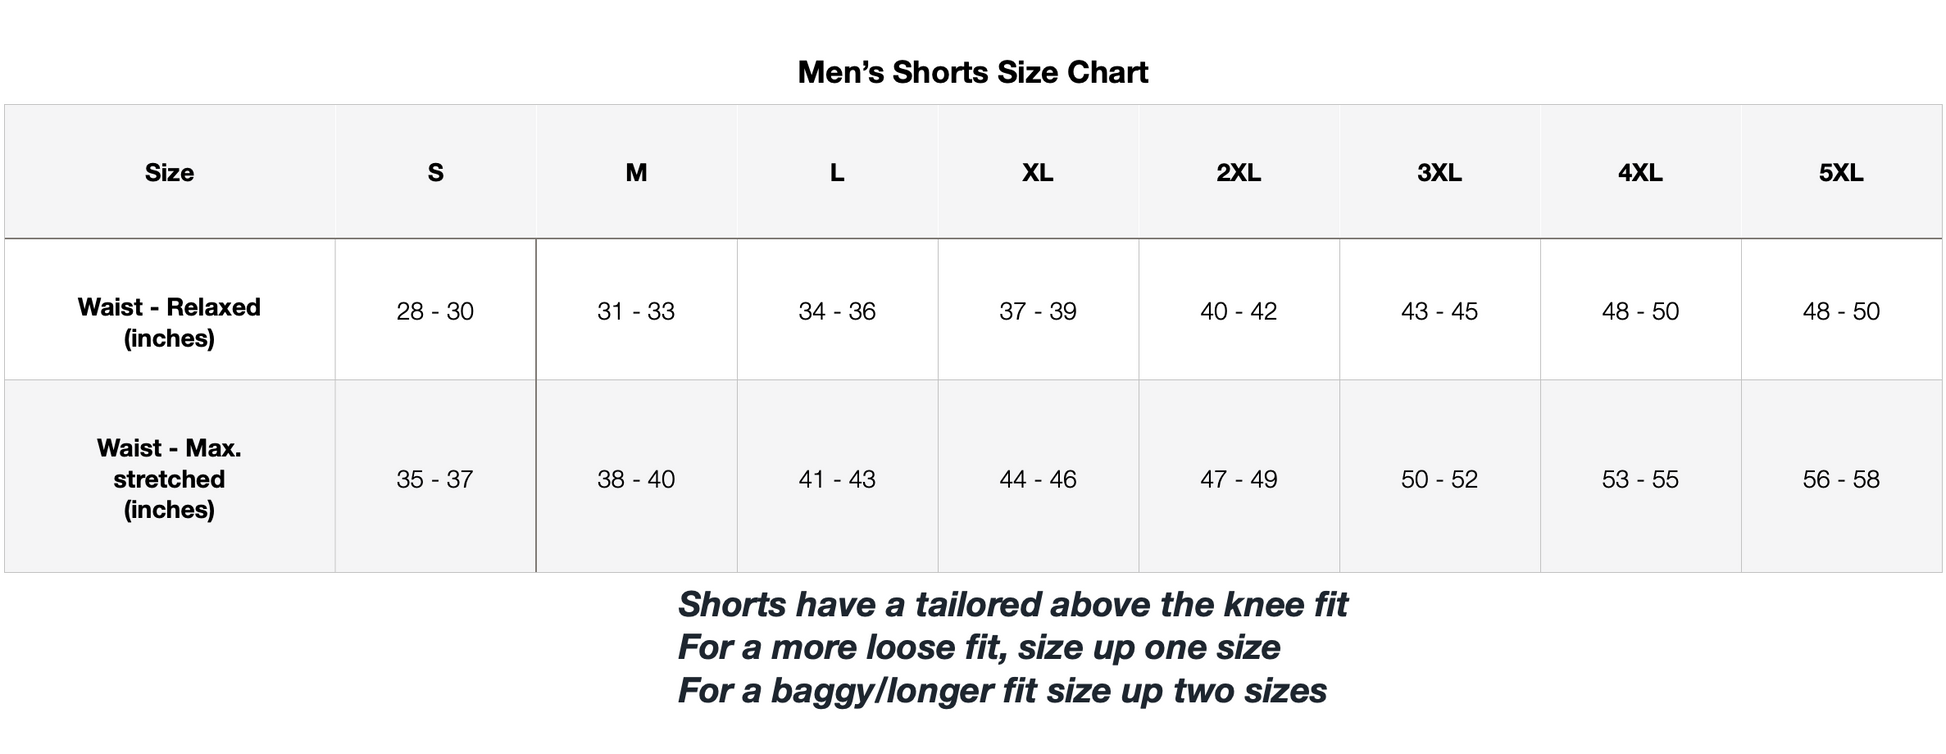Click the "Men's Shorts Size Chart" title
Screen dimensions: 1946x754
tap(972, 72)
